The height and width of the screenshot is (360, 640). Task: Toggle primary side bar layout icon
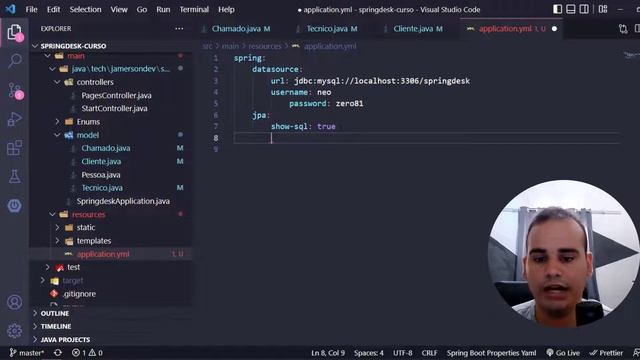[x=557, y=9]
